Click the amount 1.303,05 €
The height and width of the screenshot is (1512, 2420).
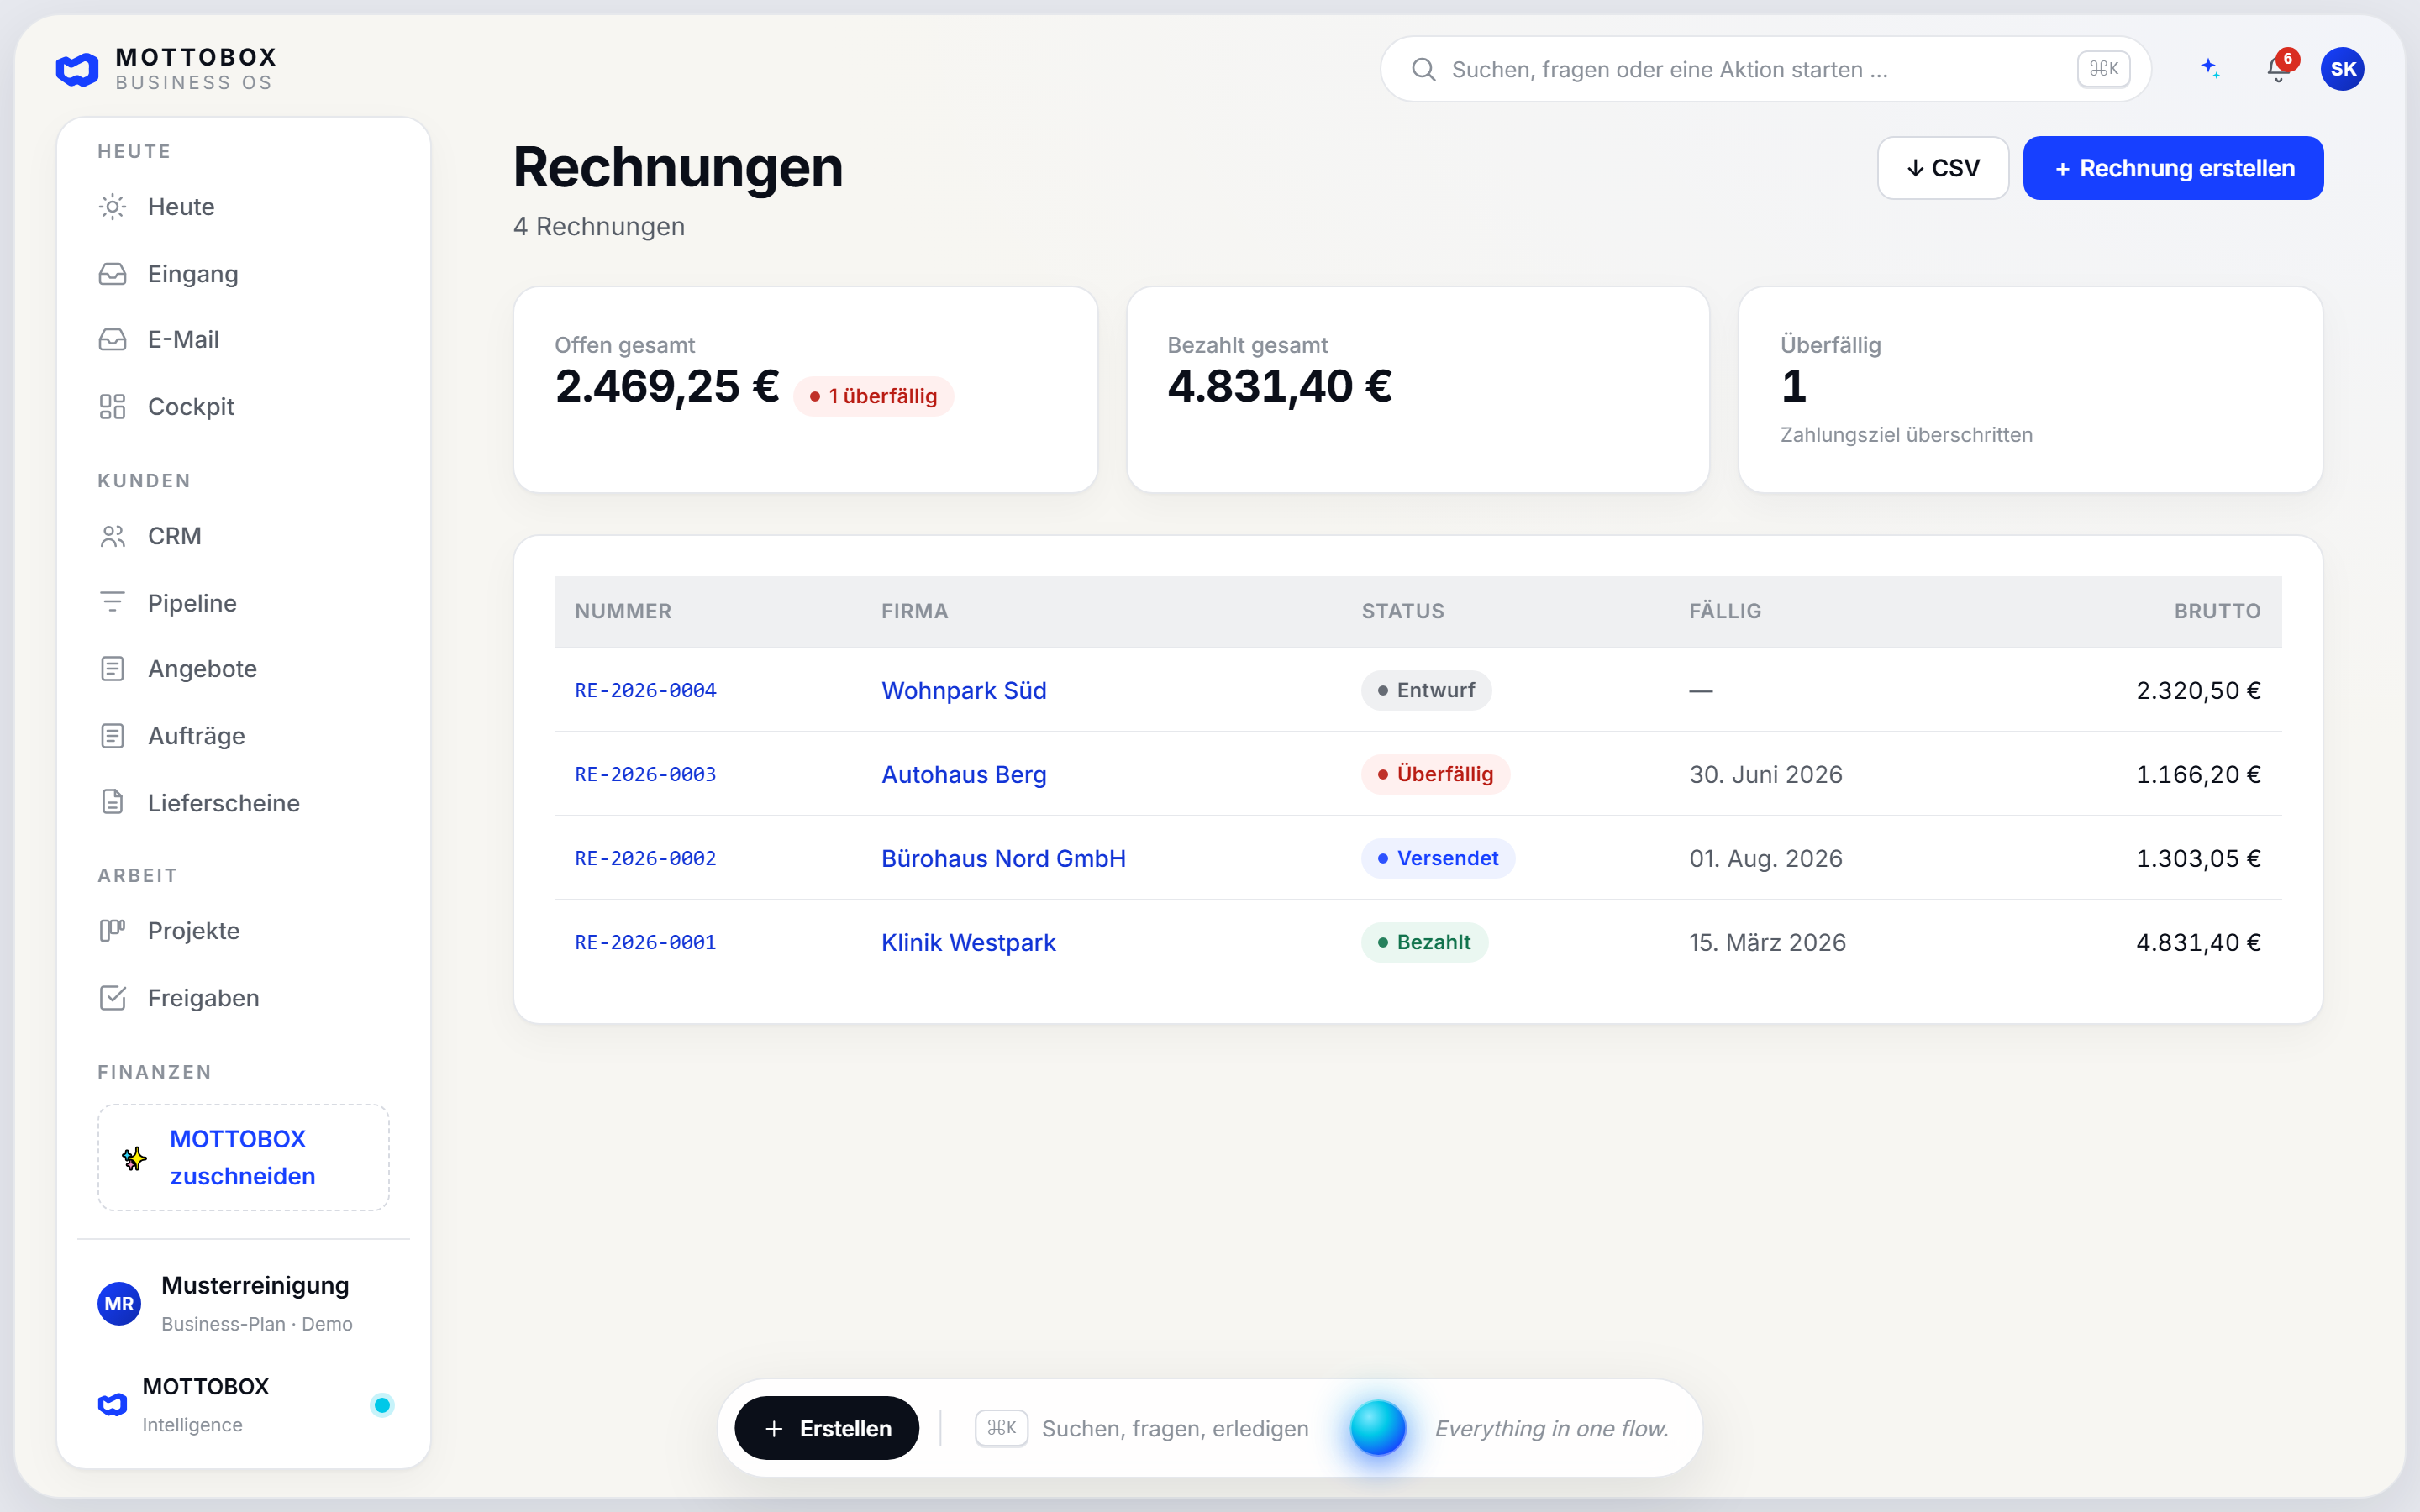pos(2198,858)
